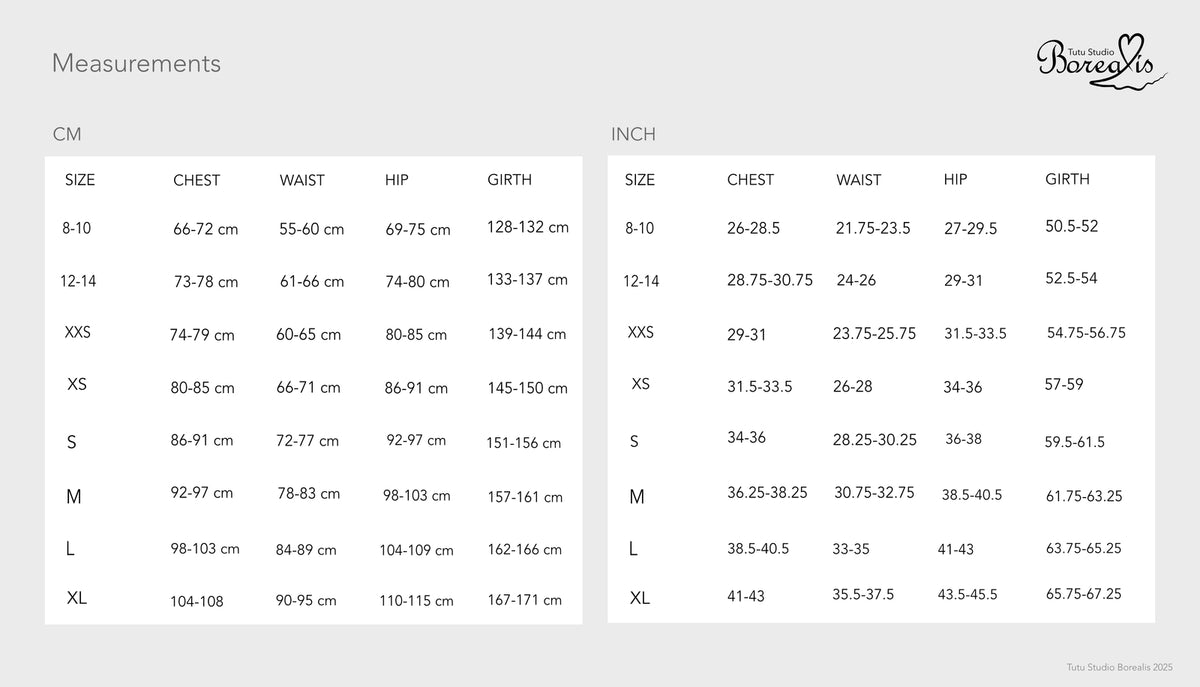The width and height of the screenshot is (1200, 687).
Task: Select the GIRTH column header in CM table
Action: [x=509, y=180]
